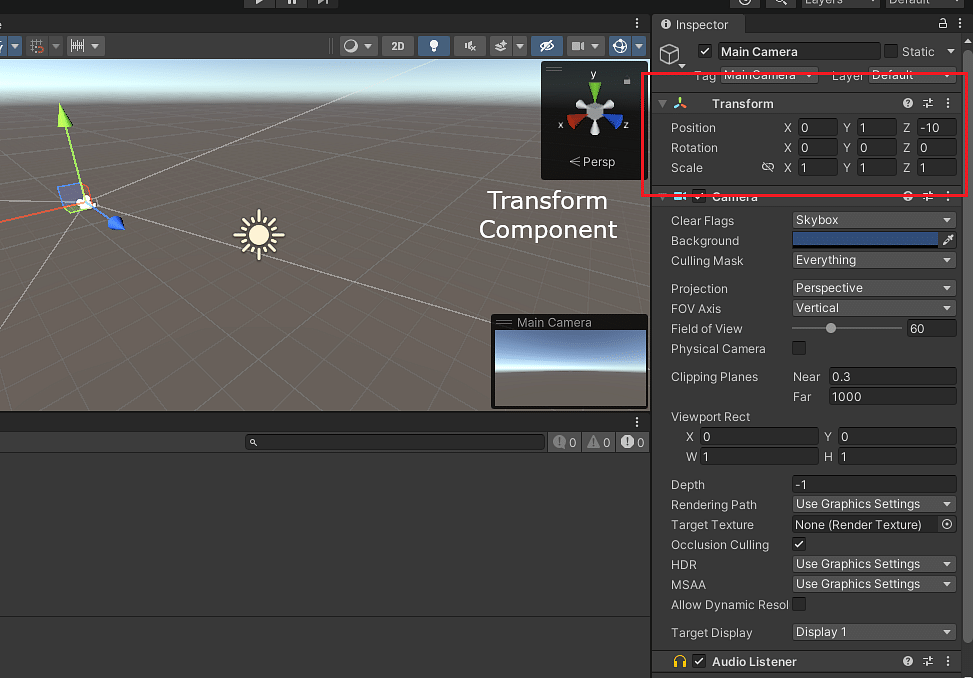Open HDR graphics settings dropdown
Viewport: 973px width, 678px height.
tap(874, 564)
